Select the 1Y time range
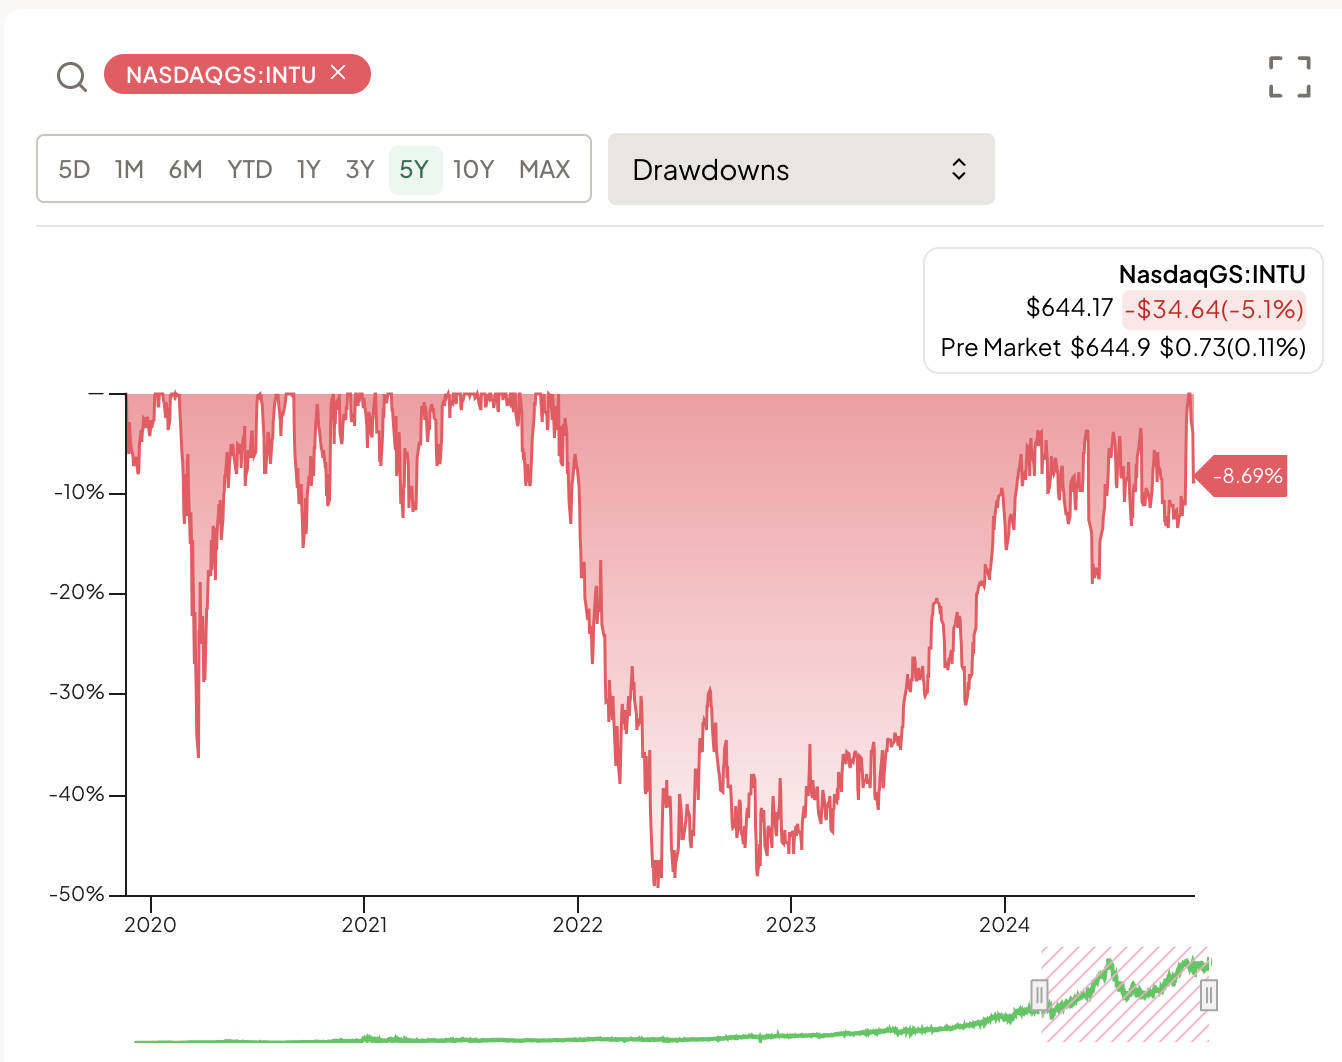The image size is (1342, 1062). click(308, 169)
